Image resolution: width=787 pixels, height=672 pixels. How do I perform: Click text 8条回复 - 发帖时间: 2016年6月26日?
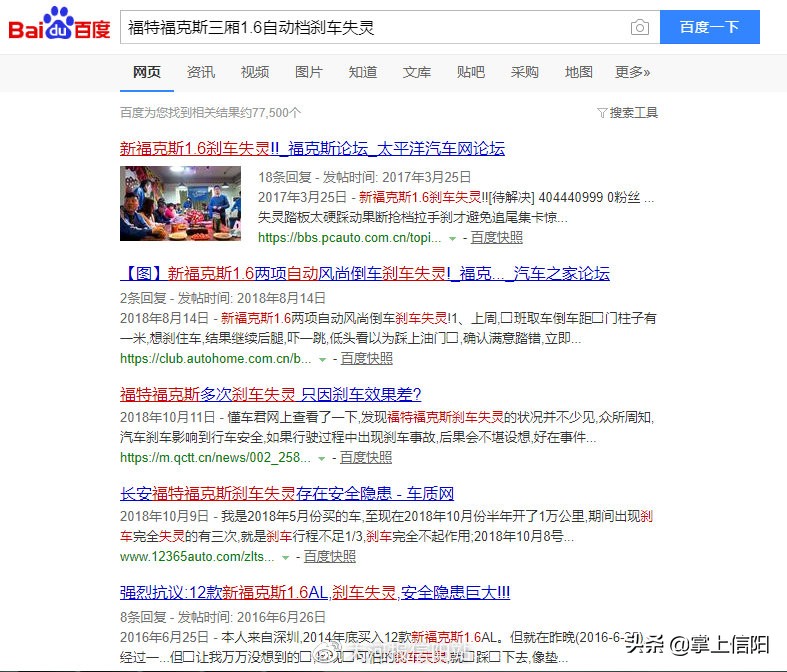click(223, 617)
